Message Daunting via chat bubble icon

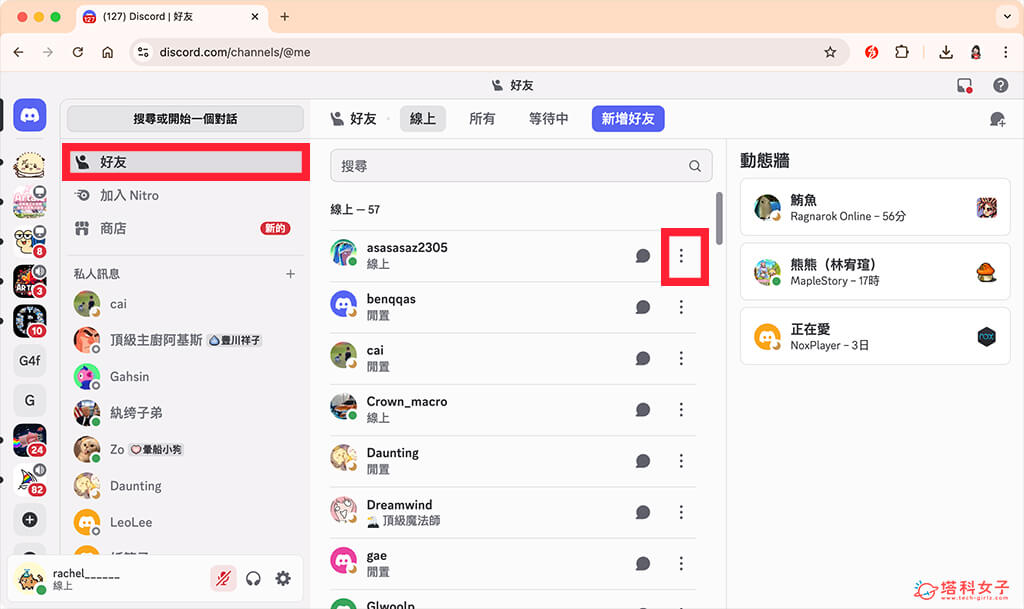(x=643, y=461)
